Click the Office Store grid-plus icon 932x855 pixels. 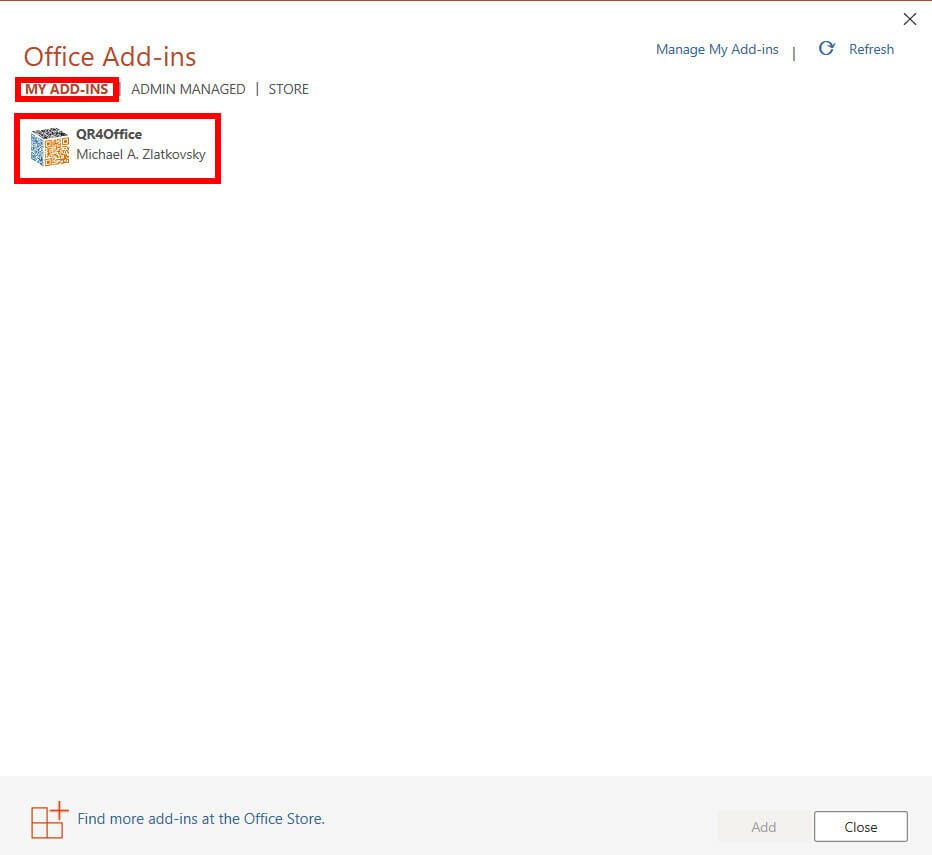click(x=49, y=819)
